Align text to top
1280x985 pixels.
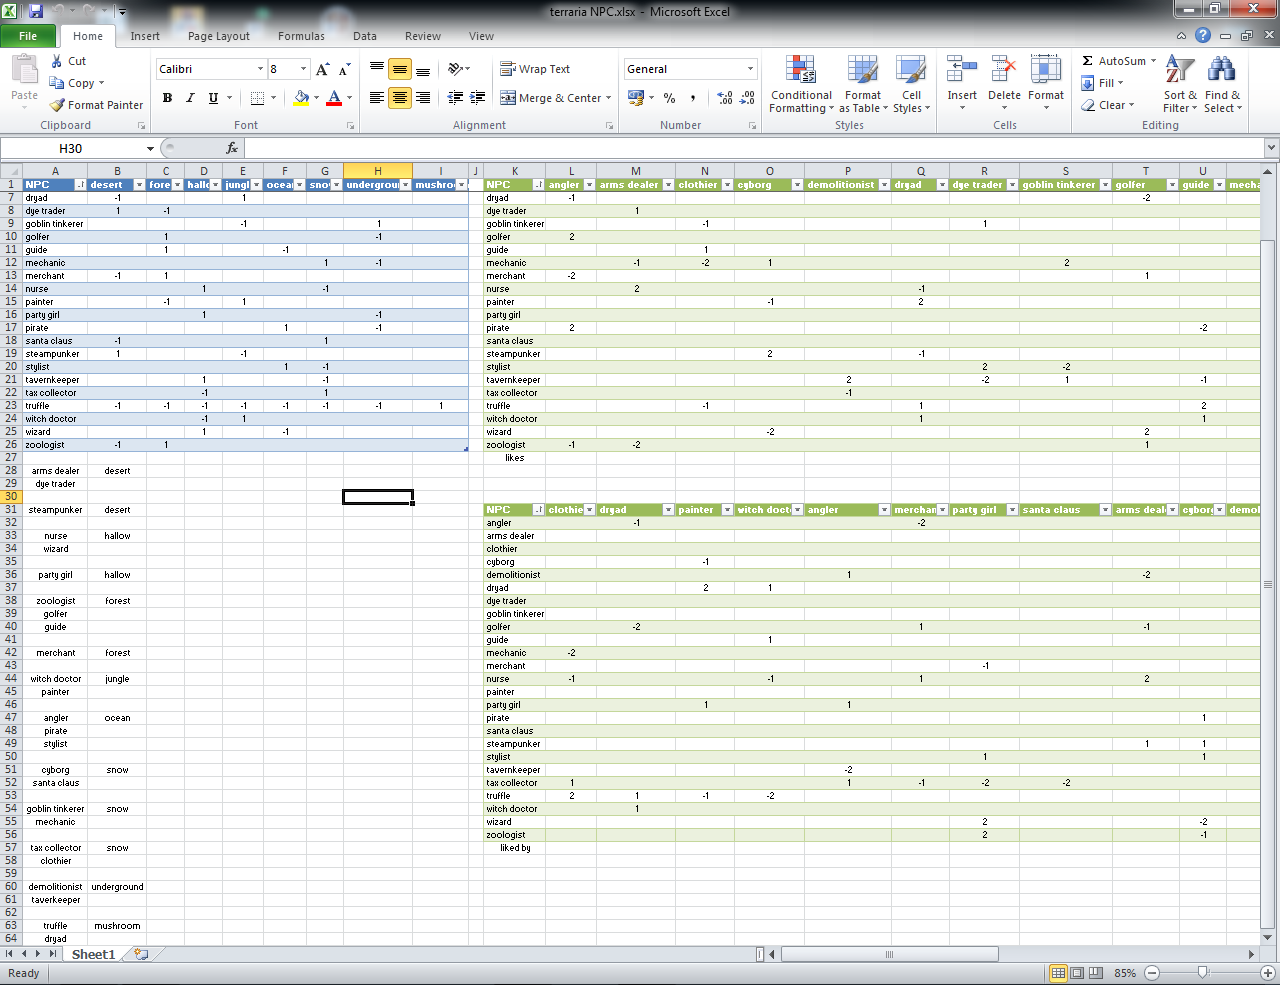(377, 69)
